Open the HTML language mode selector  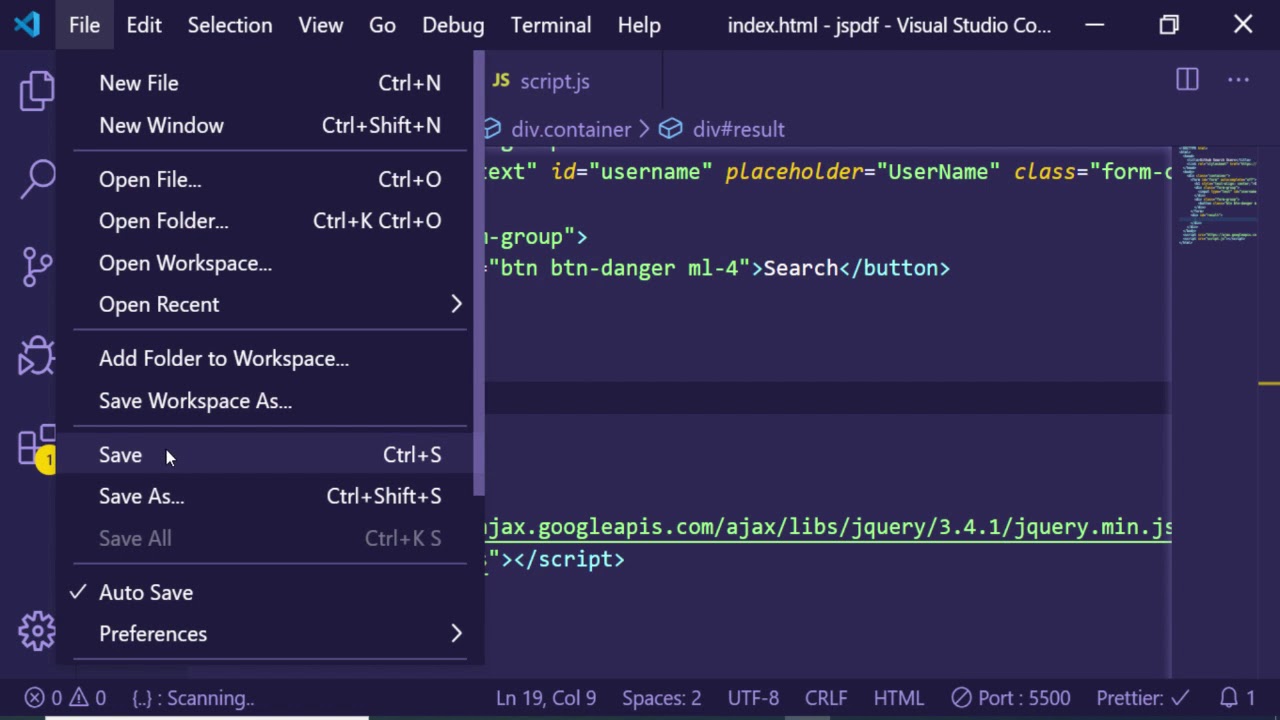tap(898, 698)
